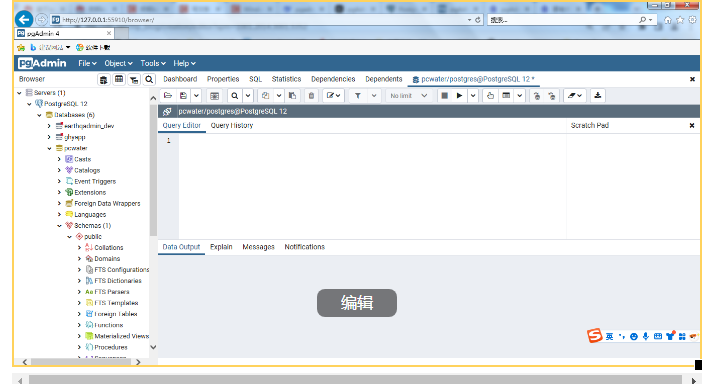Click the browser back arrow button

[x=24, y=20]
